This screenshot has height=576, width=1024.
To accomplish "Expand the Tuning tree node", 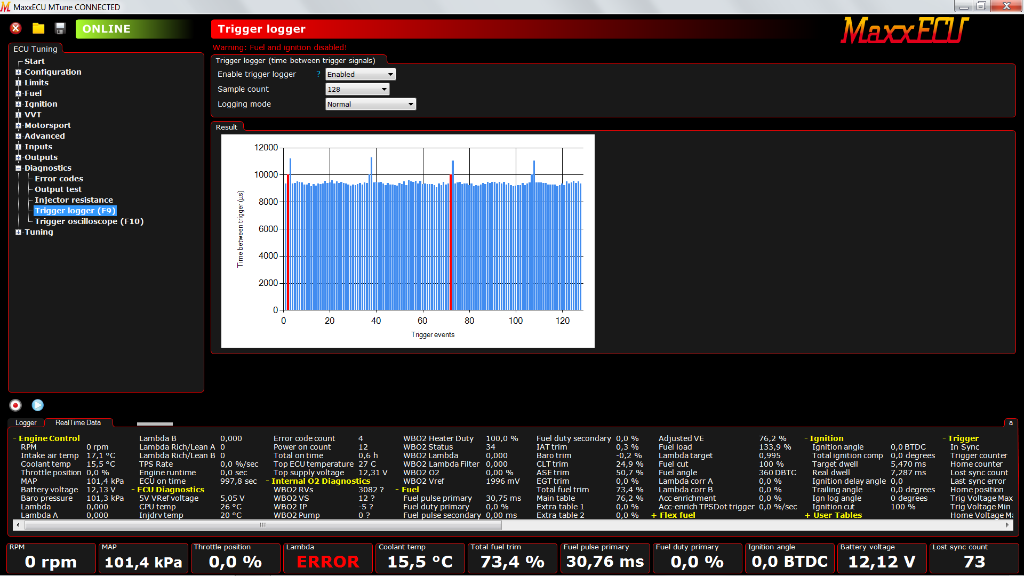I will (x=18, y=232).
